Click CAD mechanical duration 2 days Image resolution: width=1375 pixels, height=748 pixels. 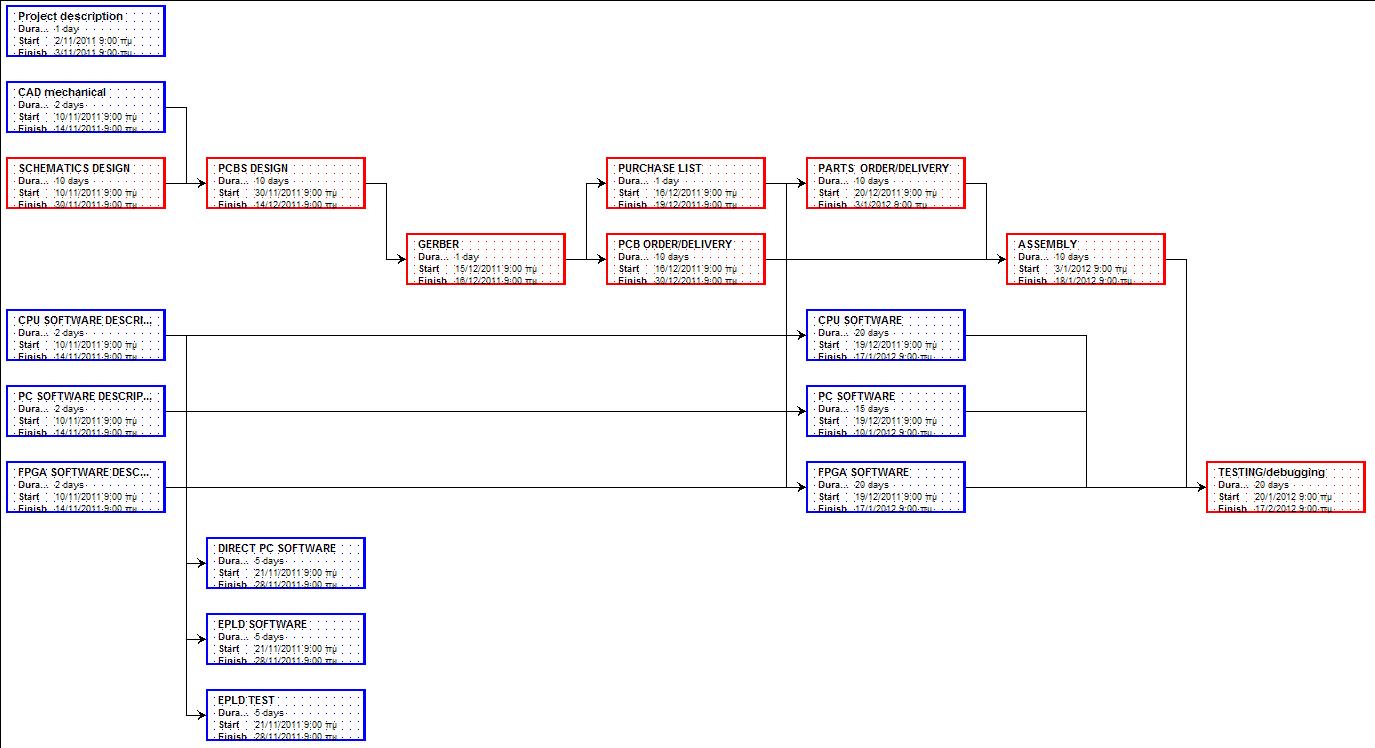(69, 105)
